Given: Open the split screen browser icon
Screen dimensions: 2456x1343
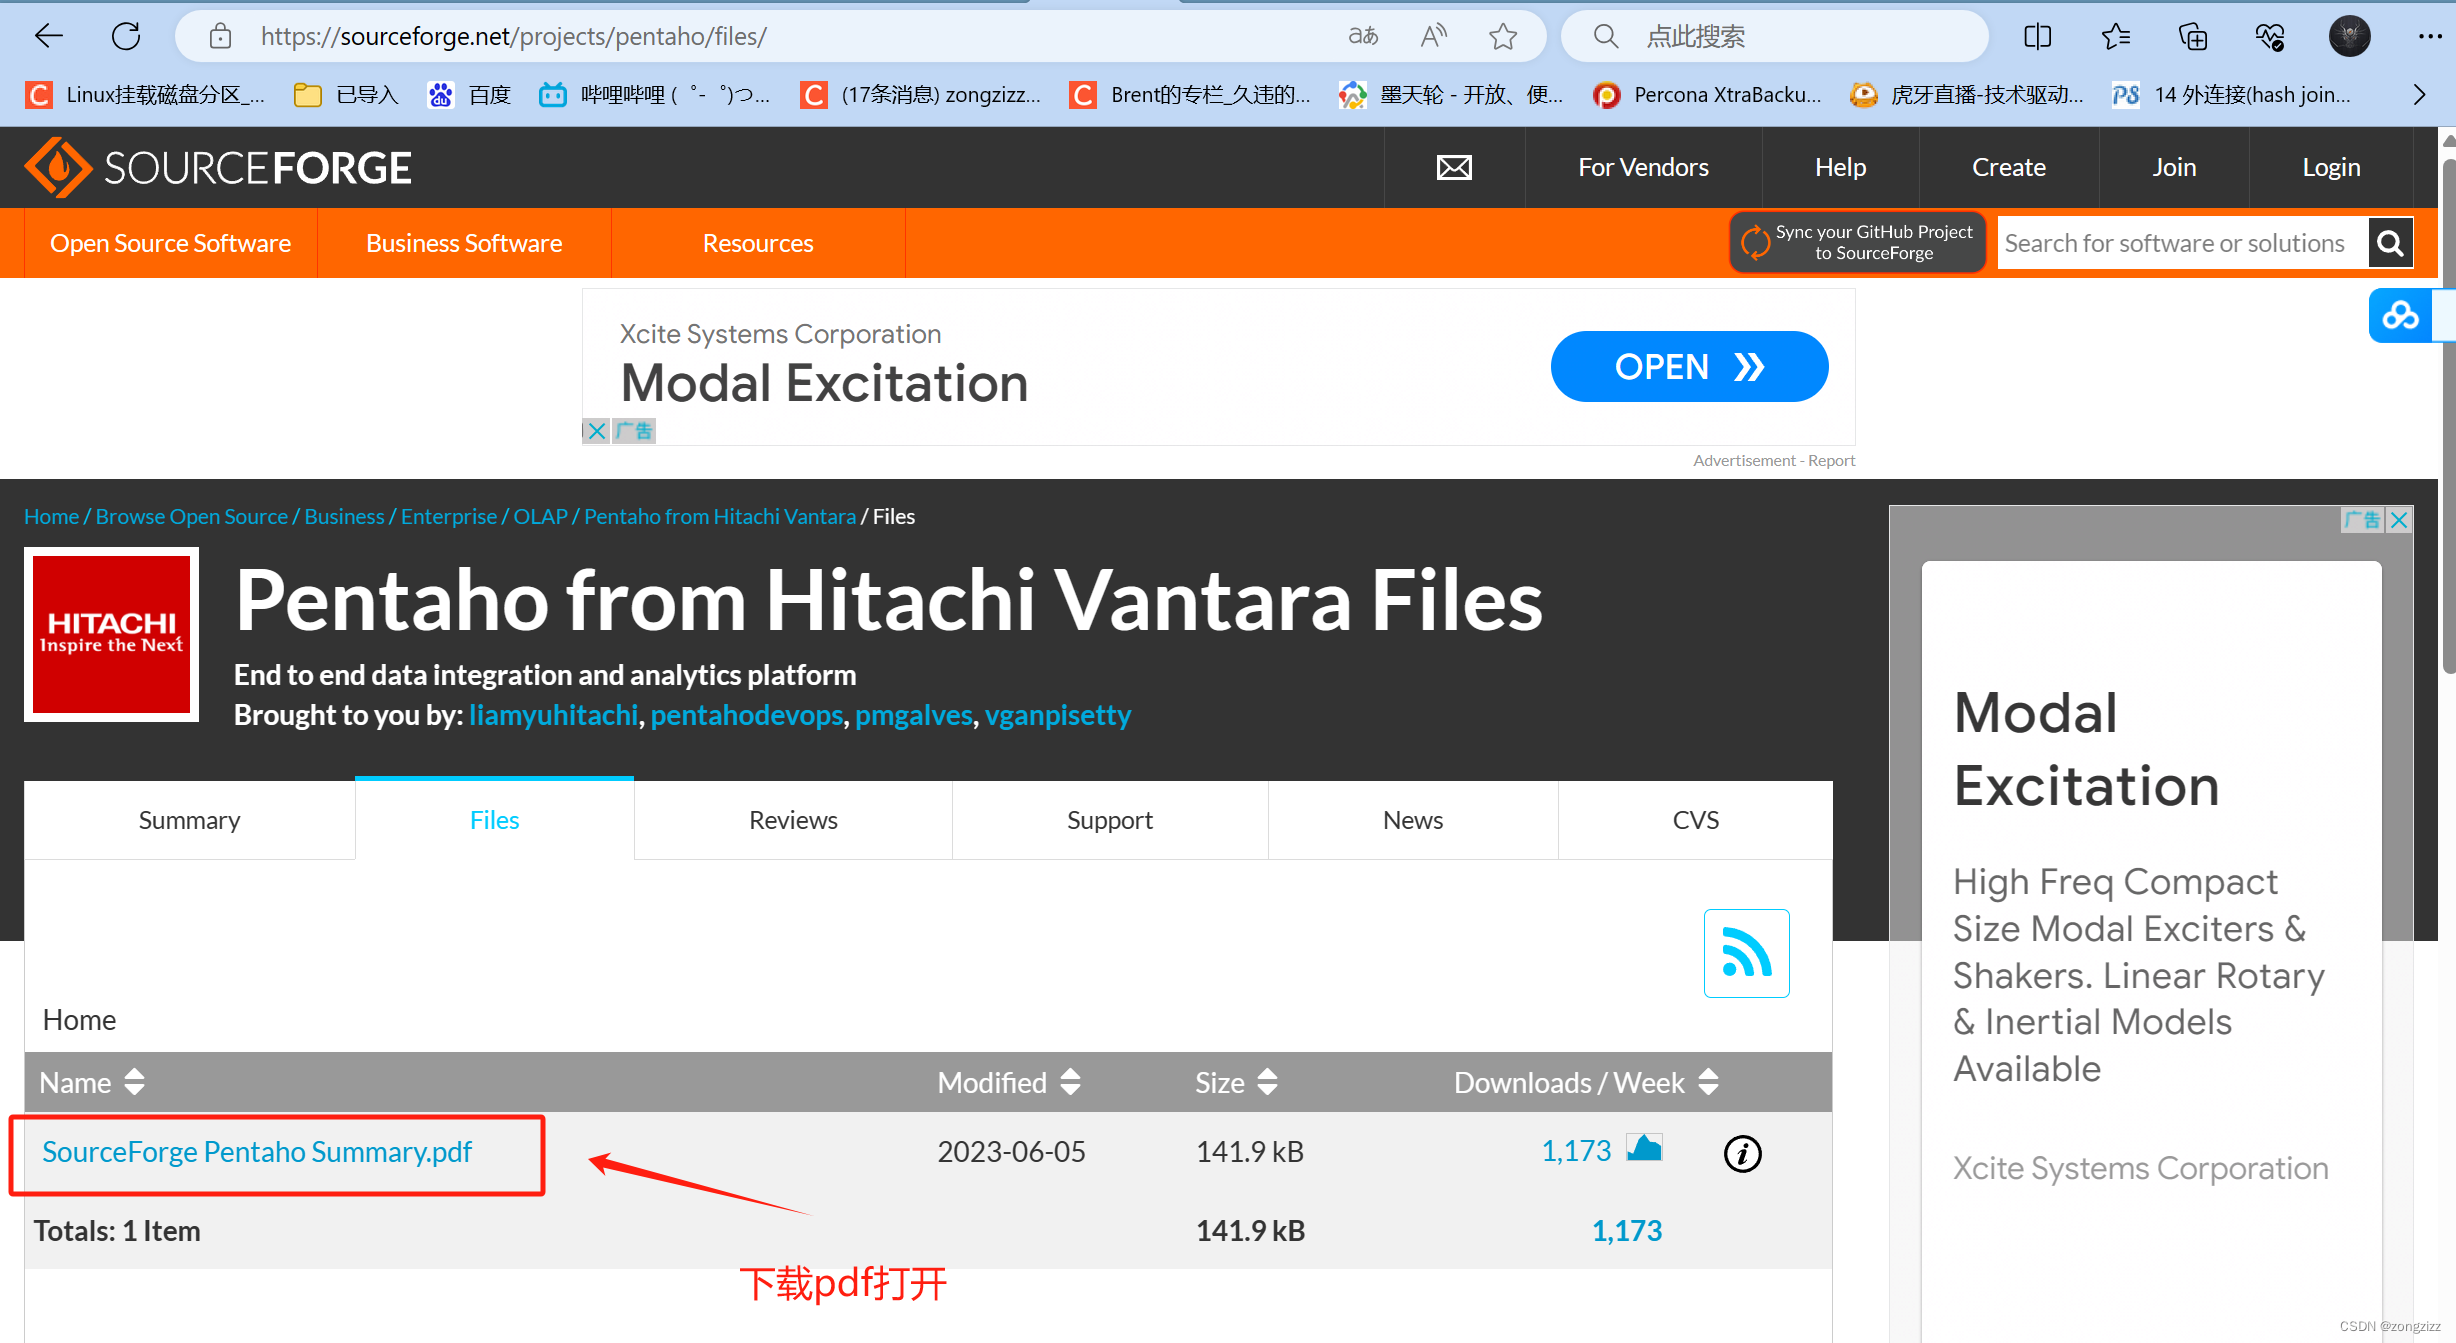Looking at the screenshot, I should 2037,37.
